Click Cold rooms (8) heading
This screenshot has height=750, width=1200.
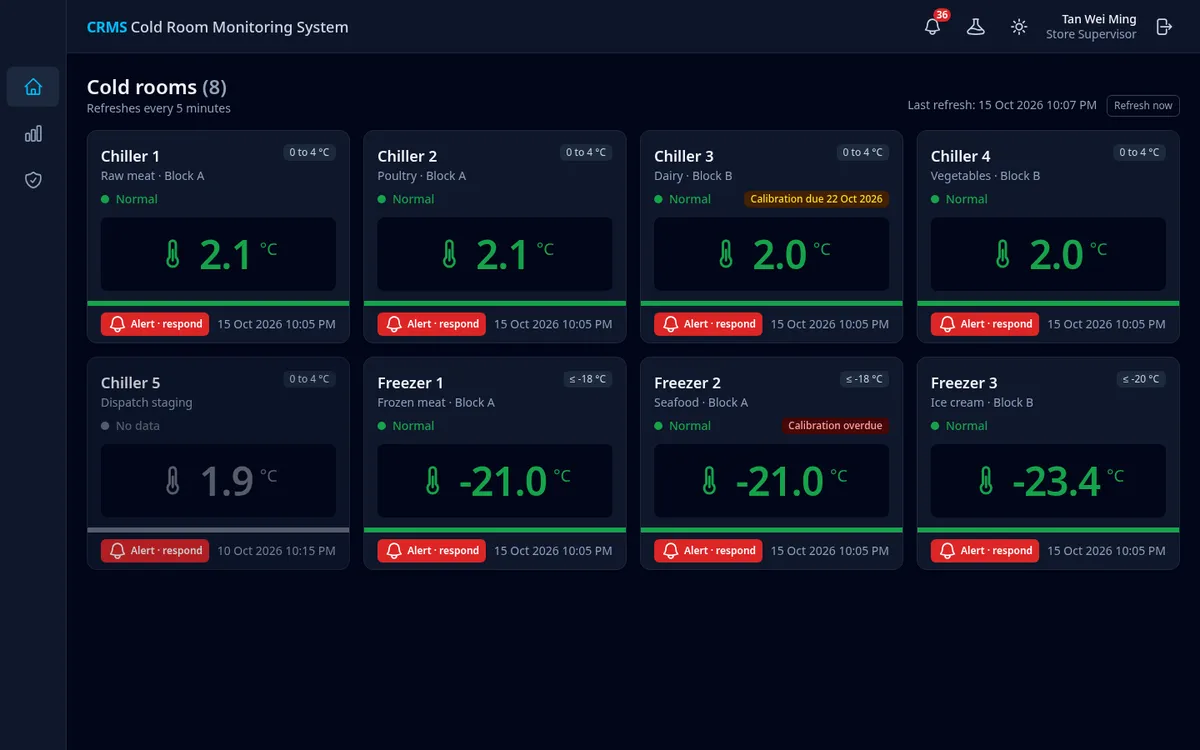click(157, 87)
